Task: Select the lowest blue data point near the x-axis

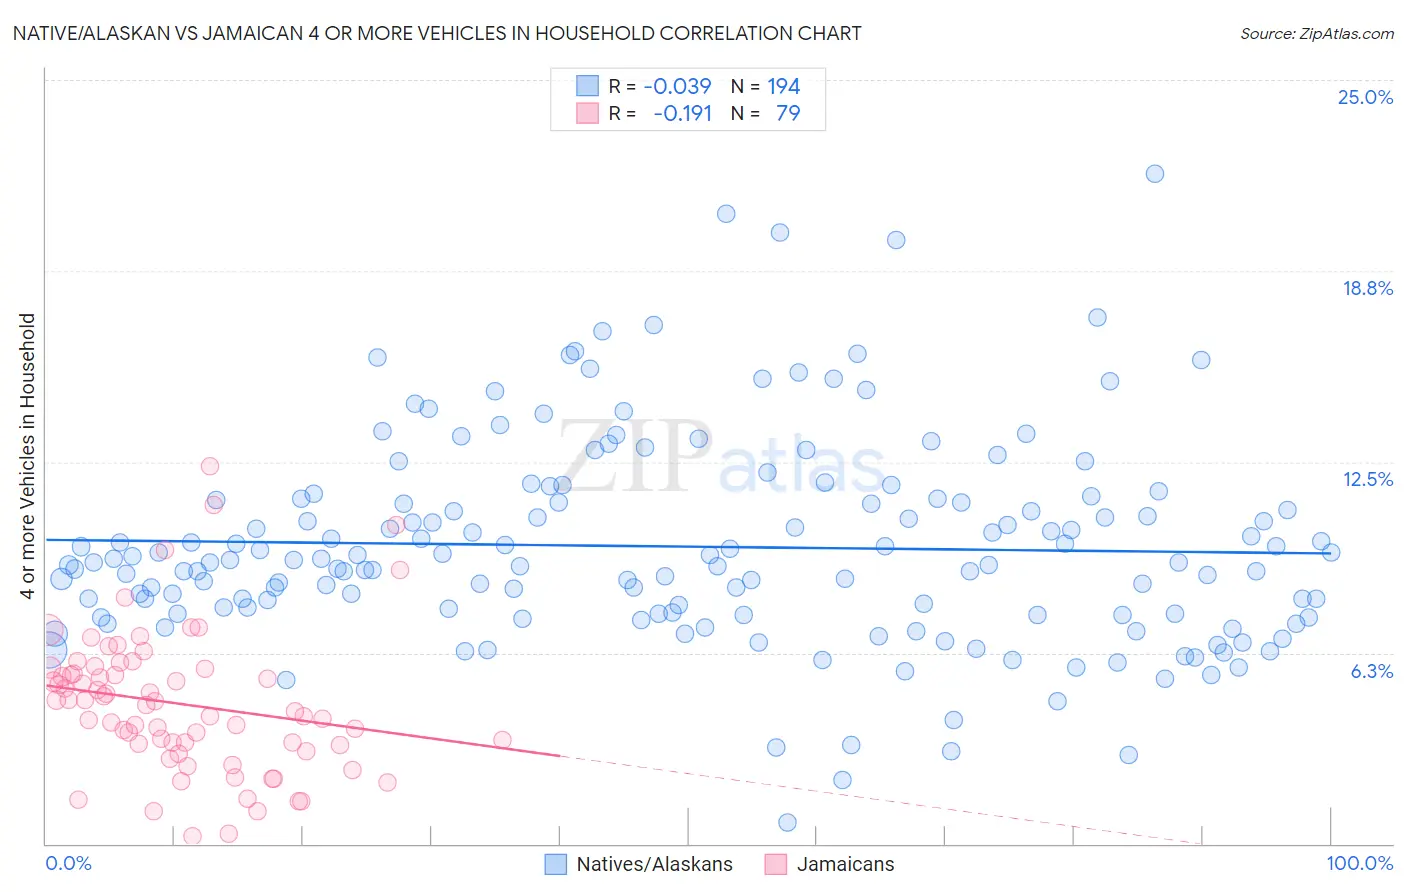Action: coord(787,822)
